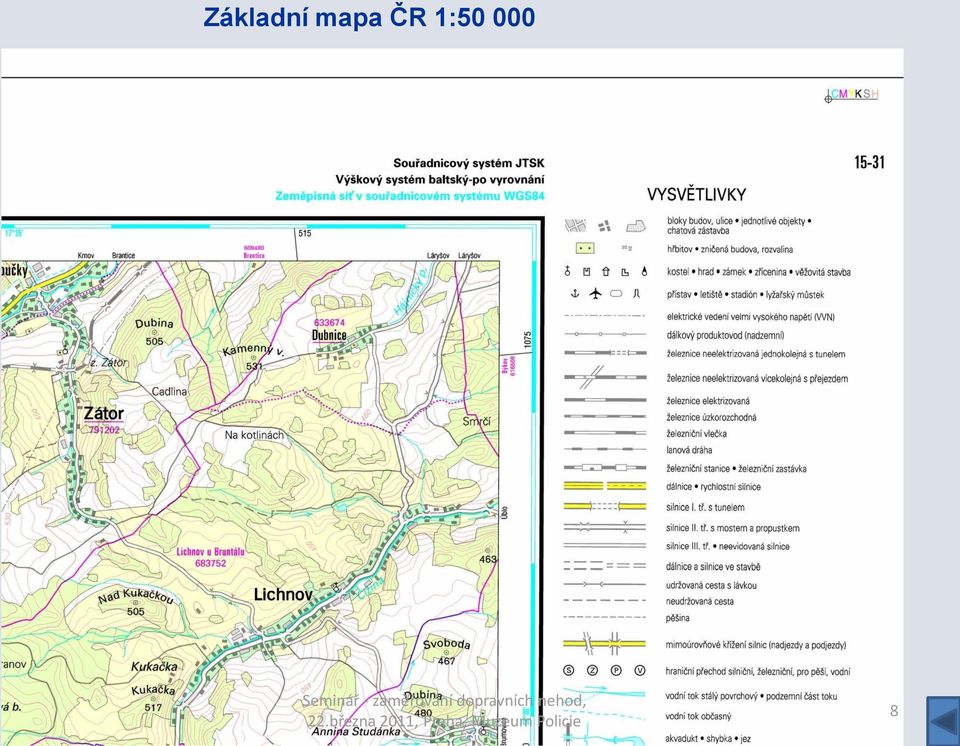960x746 pixels.
Task: Select the tower building symbol in legend
Action: [x=644, y=271]
